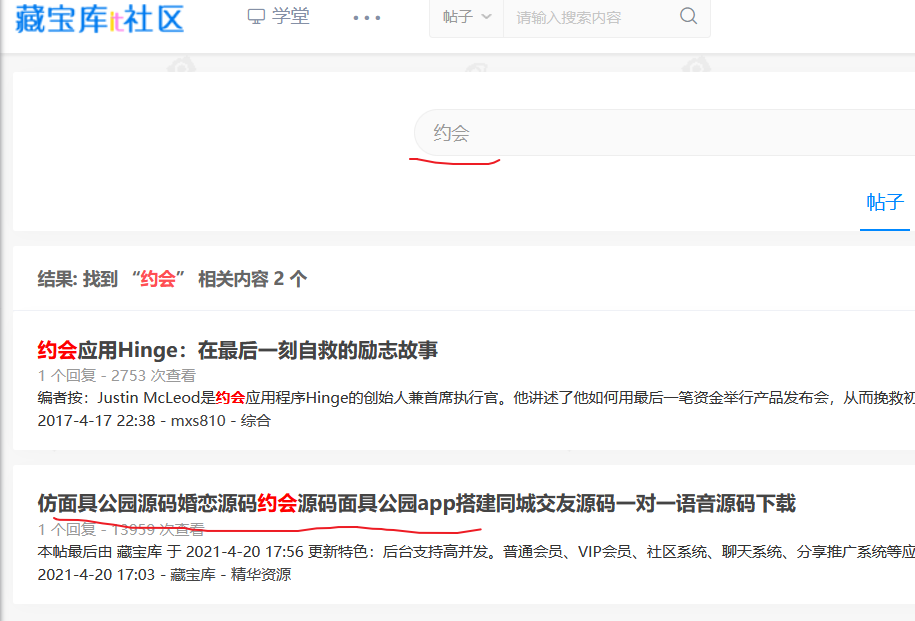Click the monitor icon beside 学堂
This screenshot has width=915, height=621.
(257, 17)
